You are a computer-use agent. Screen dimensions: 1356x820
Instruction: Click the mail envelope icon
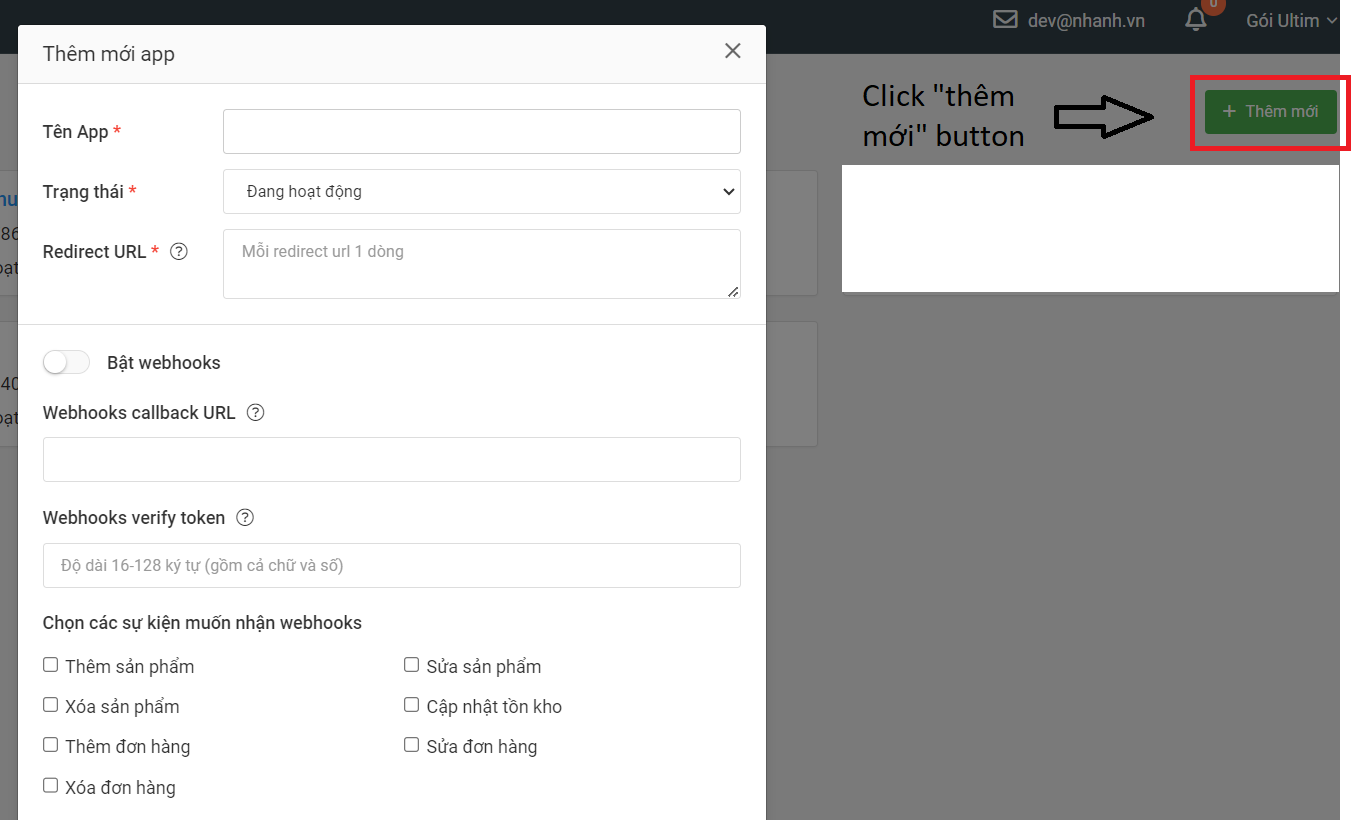1005,20
